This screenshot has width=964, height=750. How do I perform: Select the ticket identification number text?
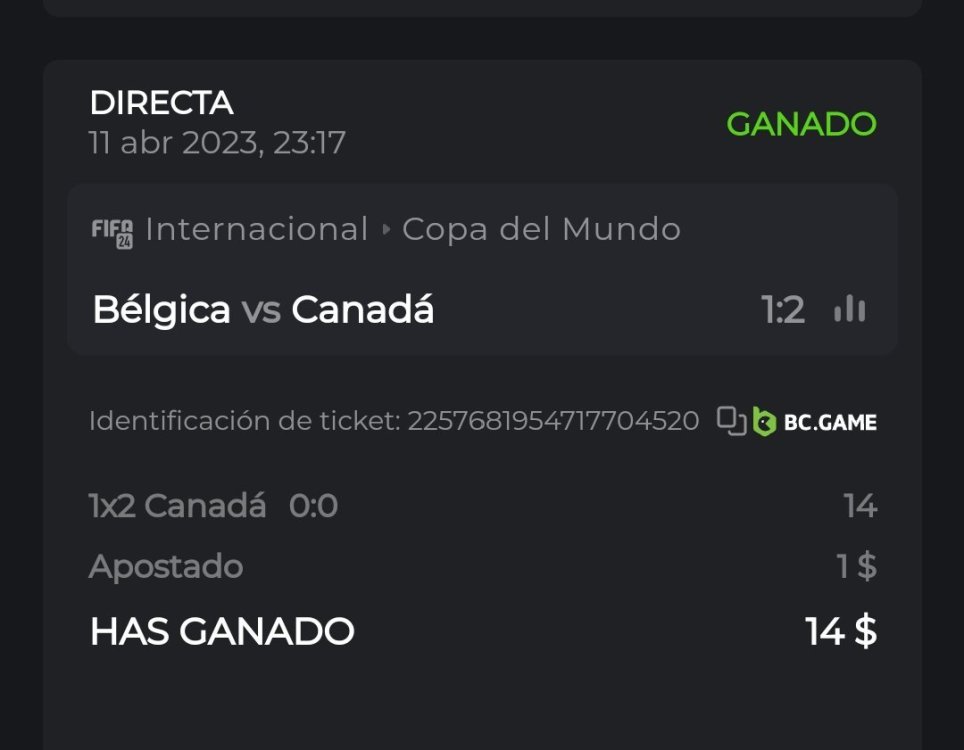552,421
